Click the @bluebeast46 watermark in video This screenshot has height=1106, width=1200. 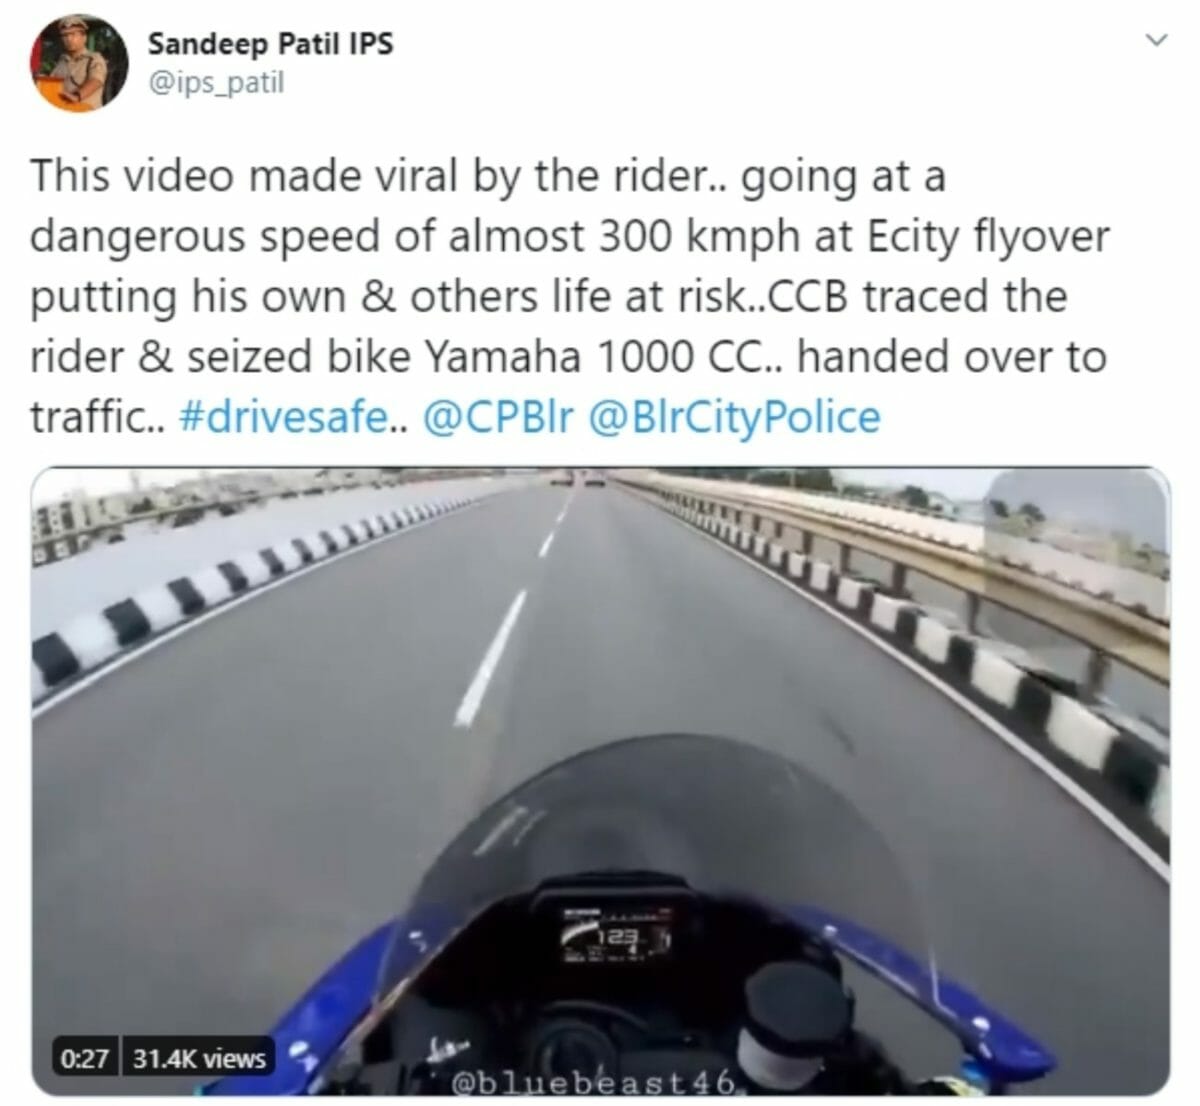595,1082
